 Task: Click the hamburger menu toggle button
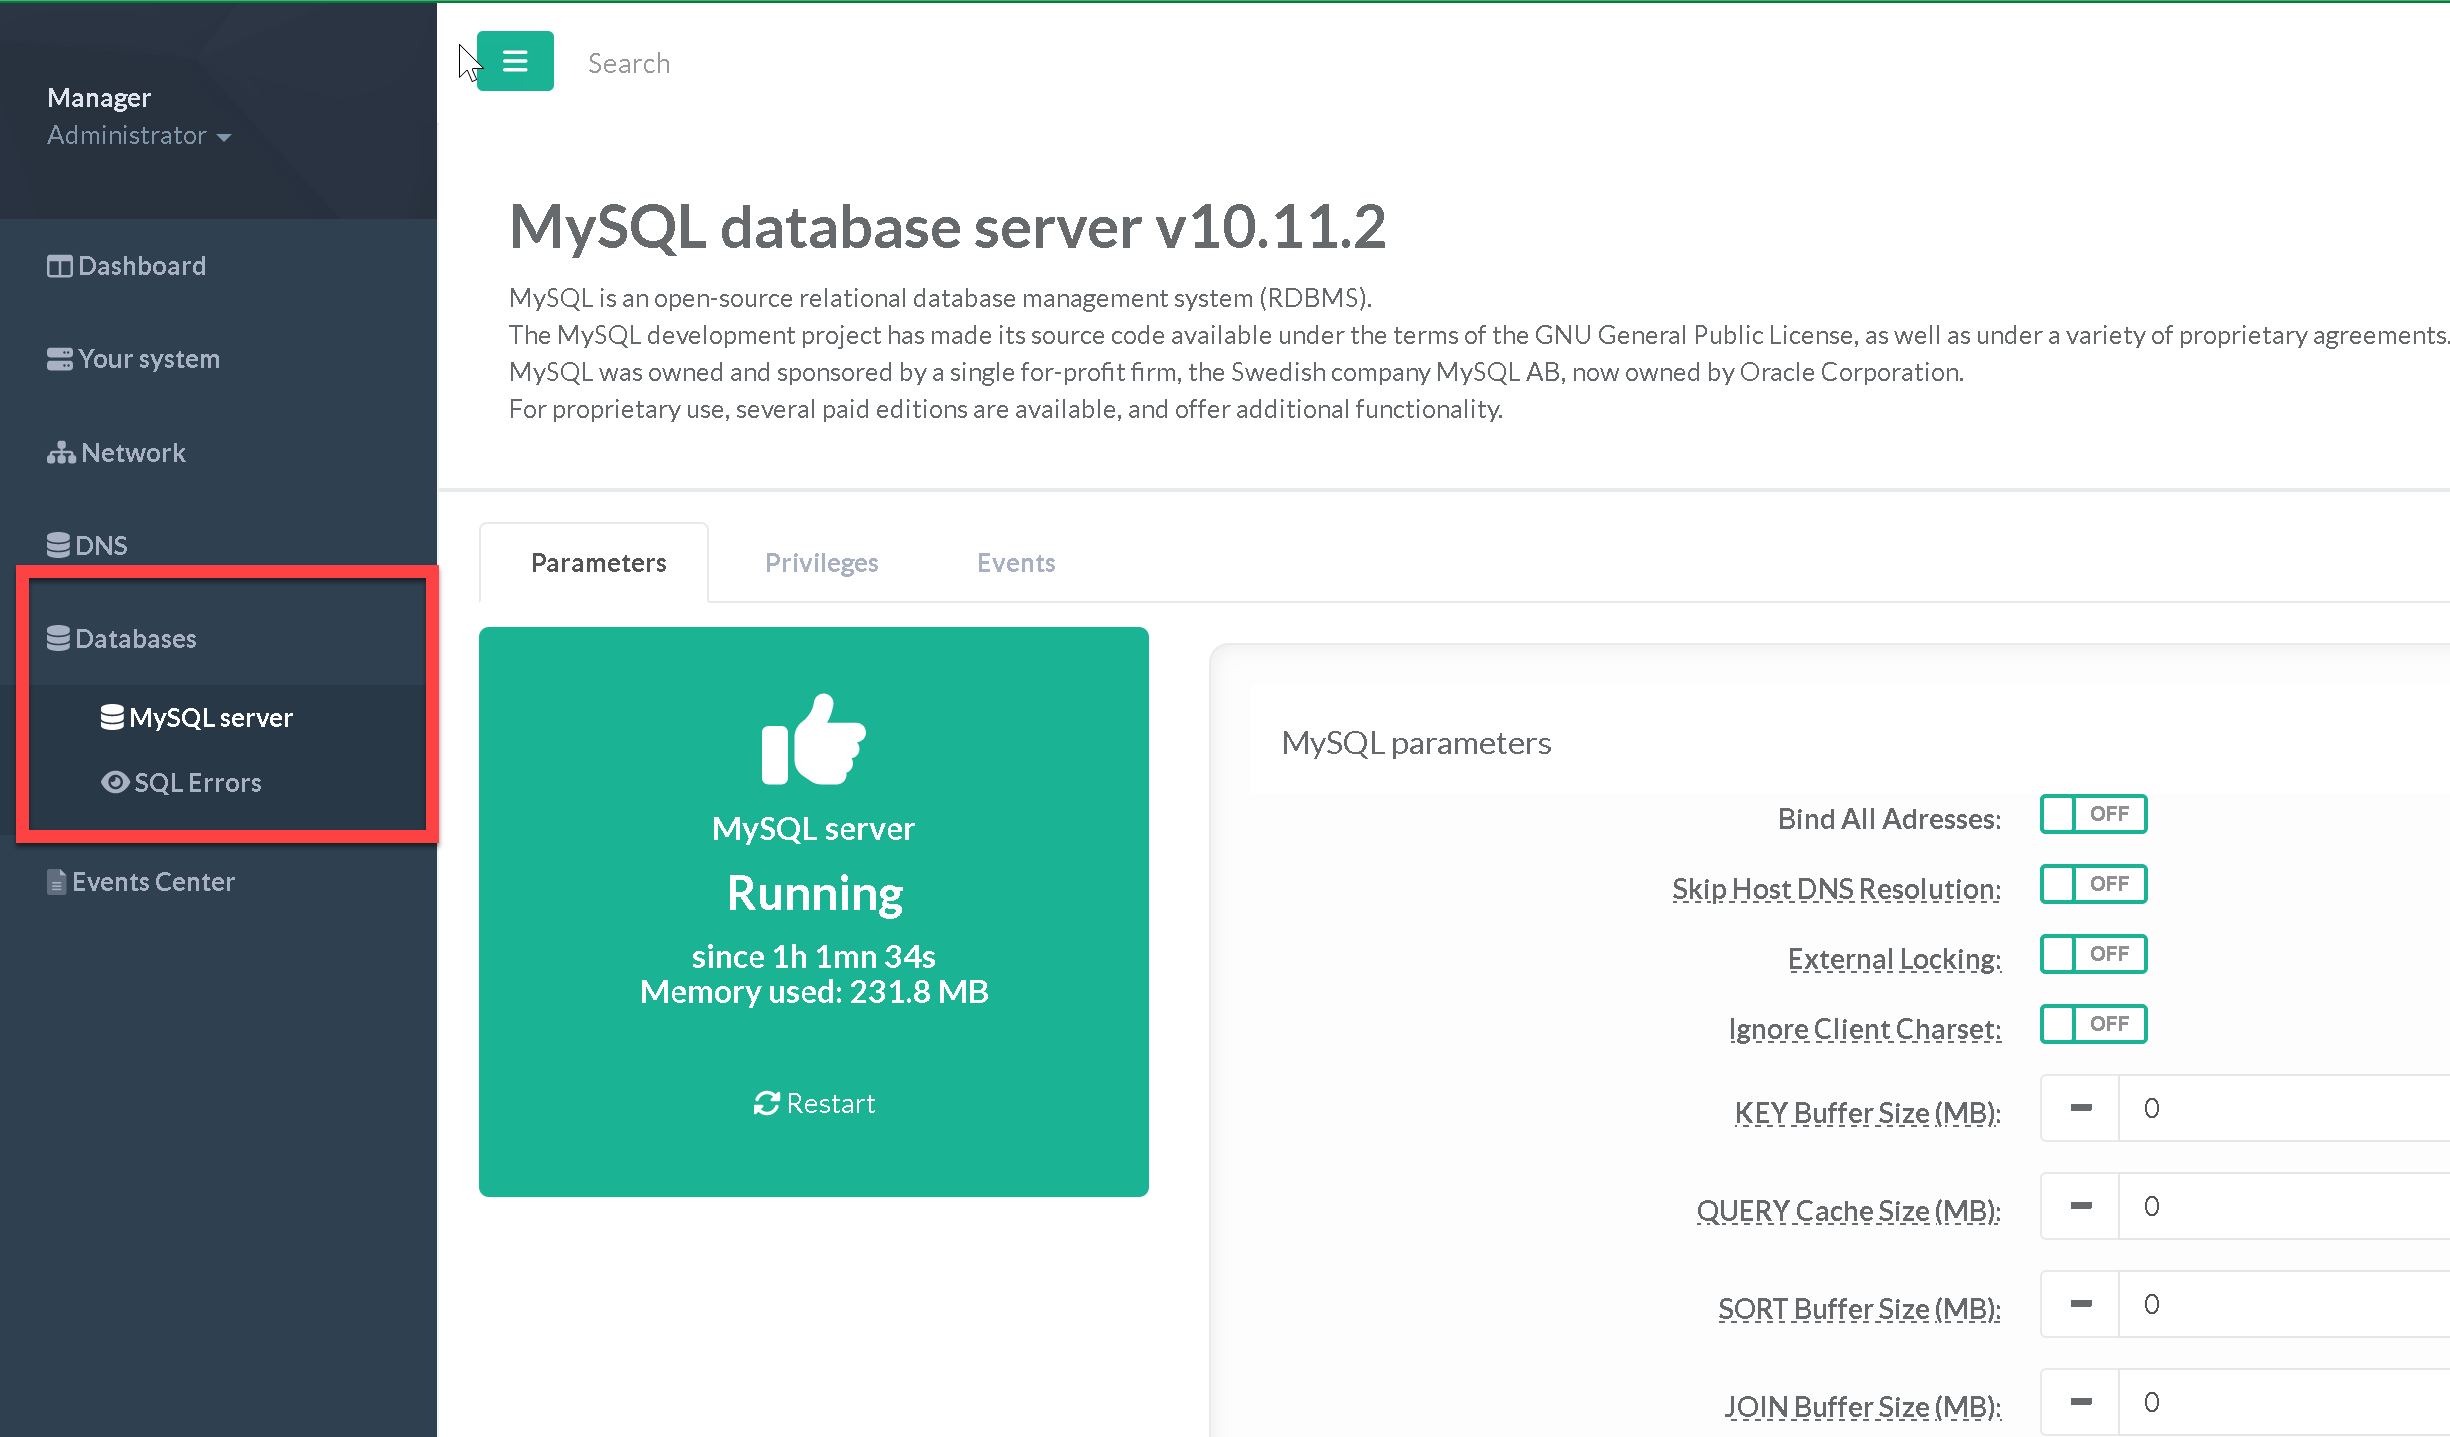pyautogui.click(x=514, y=62)
